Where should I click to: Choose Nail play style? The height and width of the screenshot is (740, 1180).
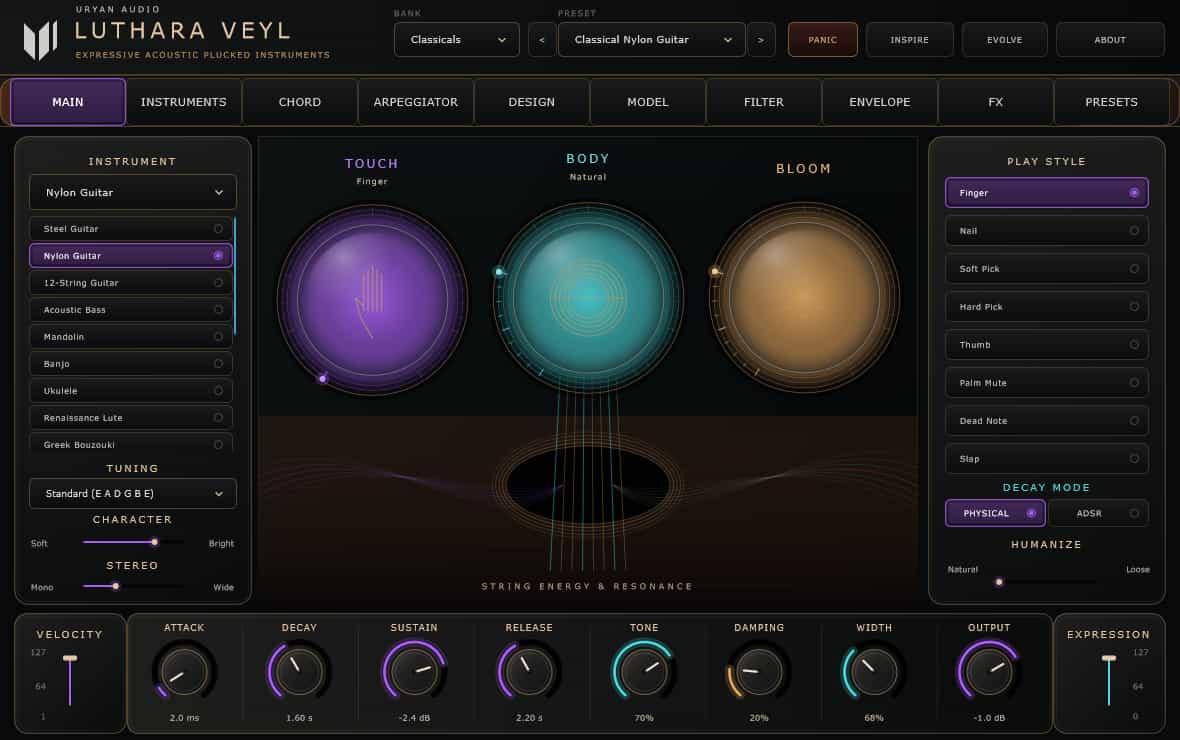(x=1047, y=231)
